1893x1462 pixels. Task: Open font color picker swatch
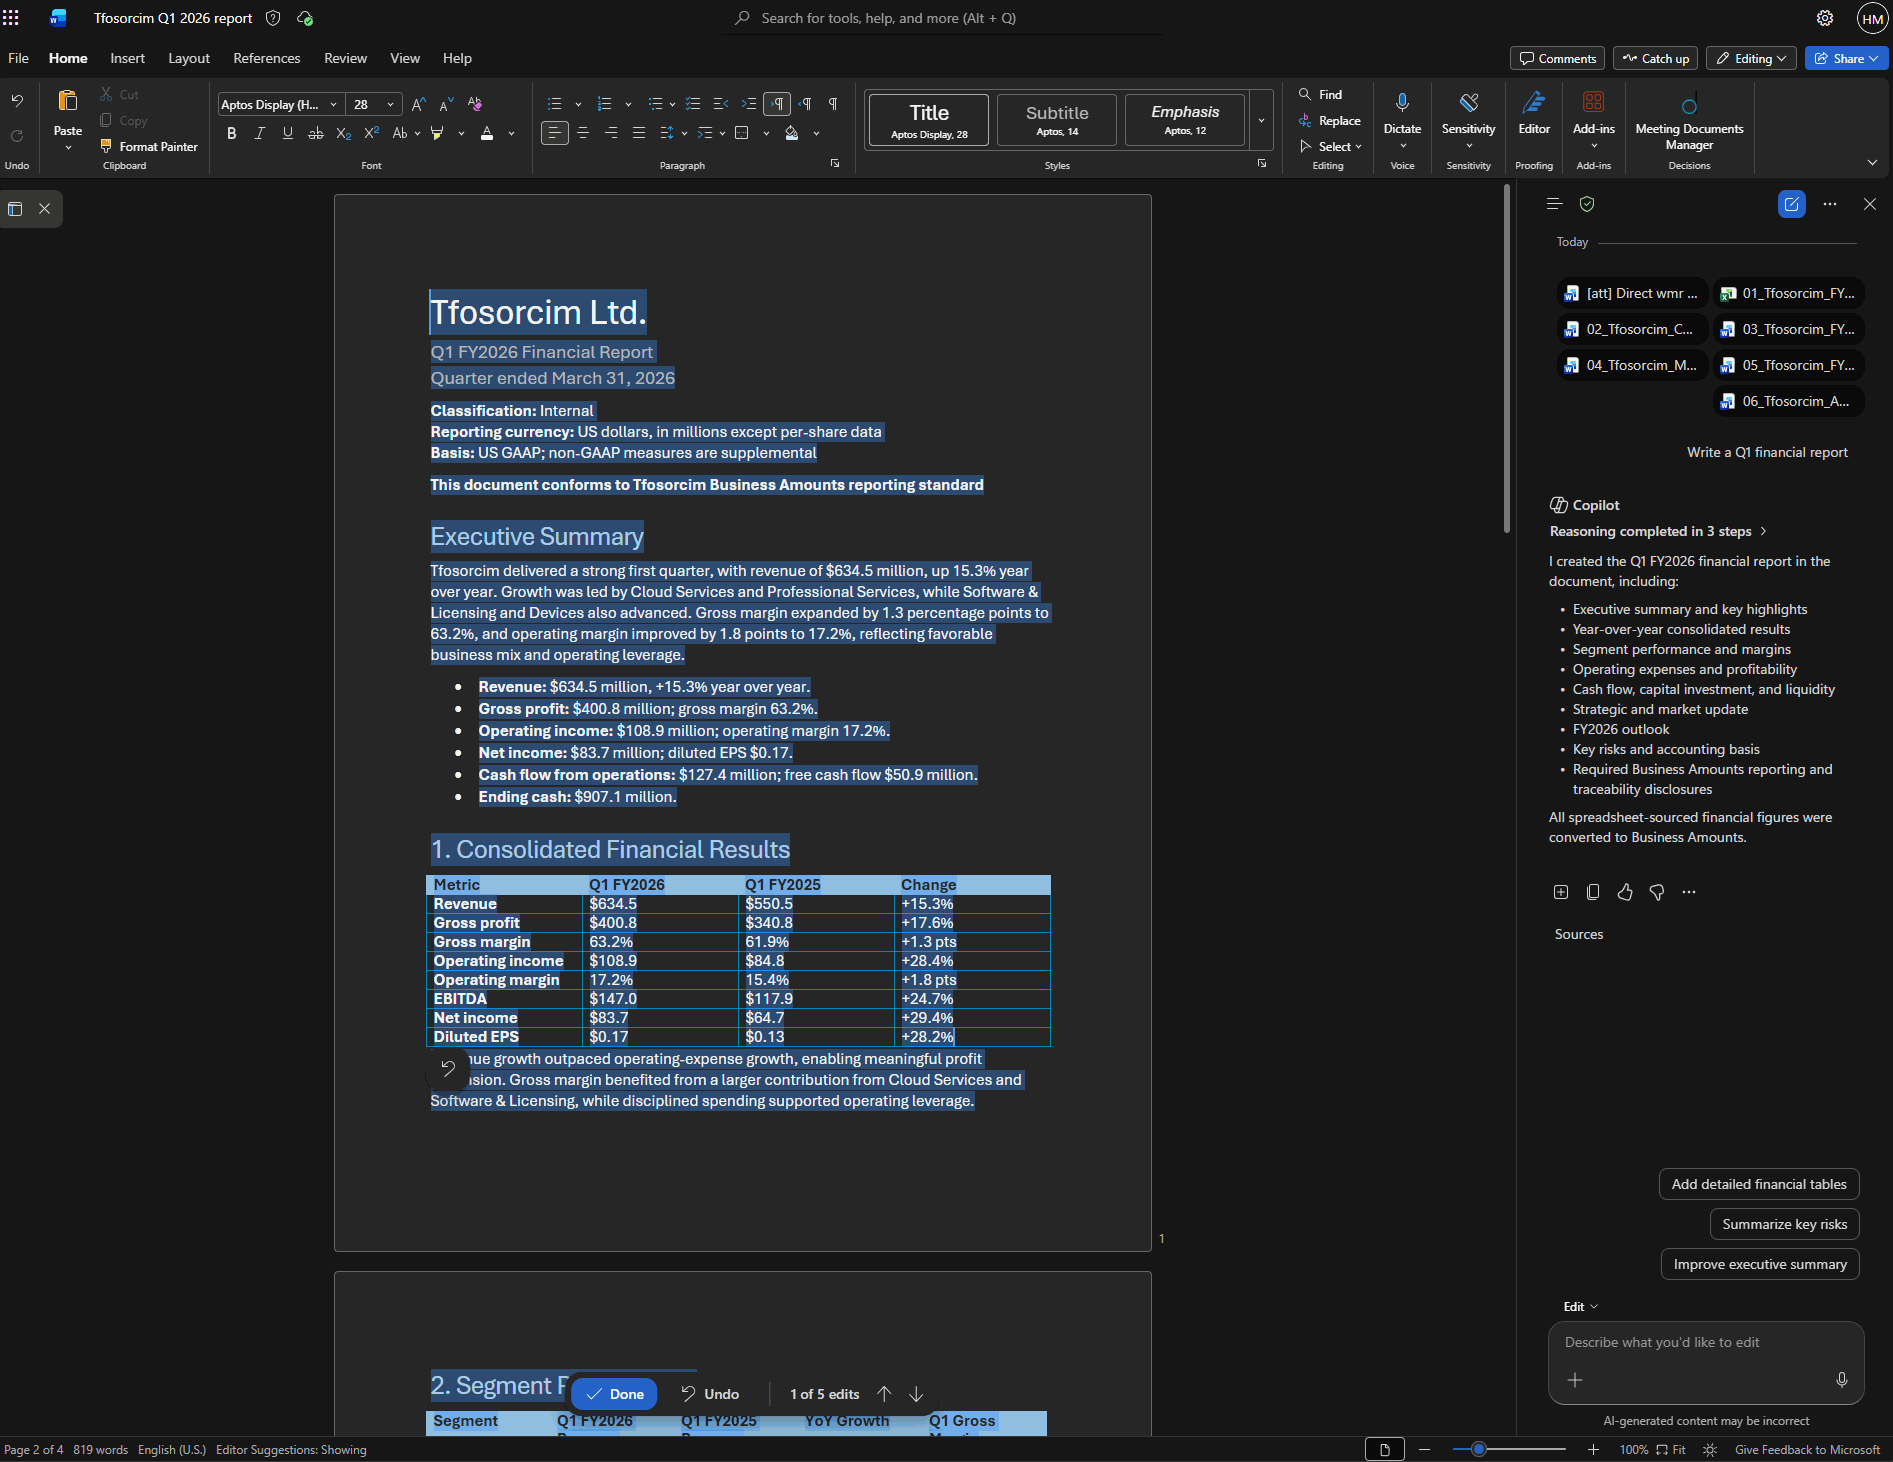click(x=487, y=133)
